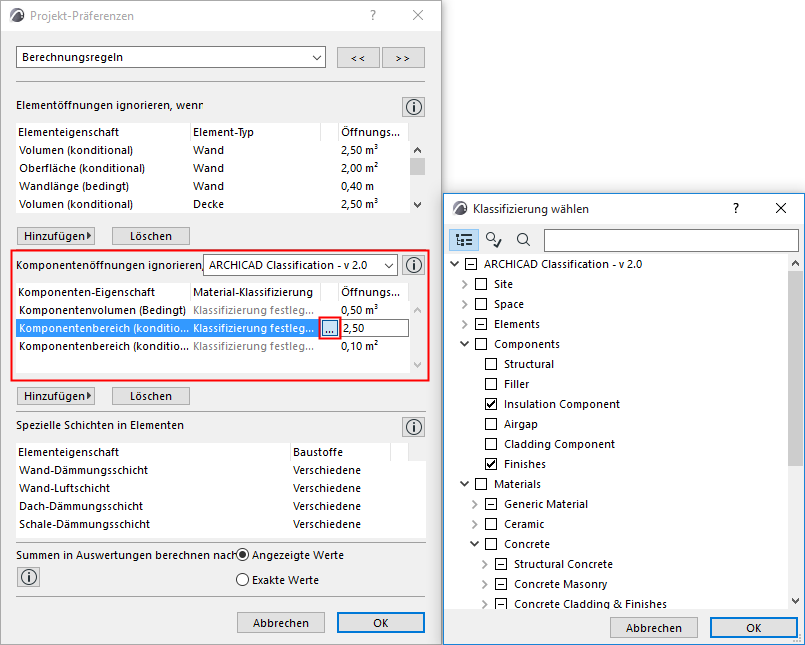The image size is (805, 645).
Task: Click the info icon beside Elementöffnungen ignorieren
Action: point(413,107)
